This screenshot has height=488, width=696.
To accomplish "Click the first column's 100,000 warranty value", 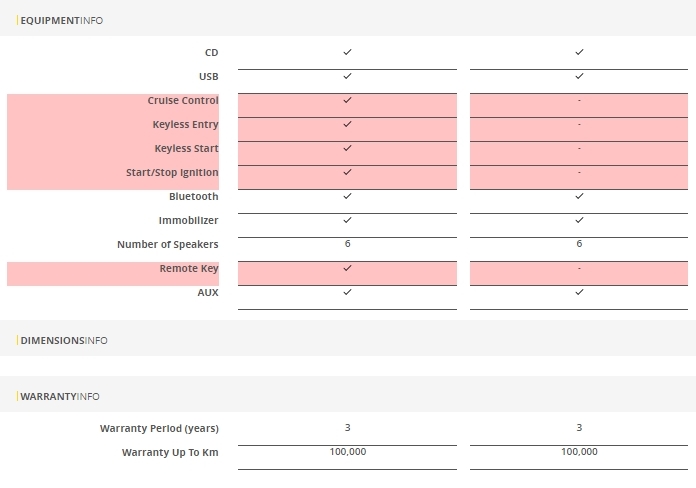I will click(347, 452).
